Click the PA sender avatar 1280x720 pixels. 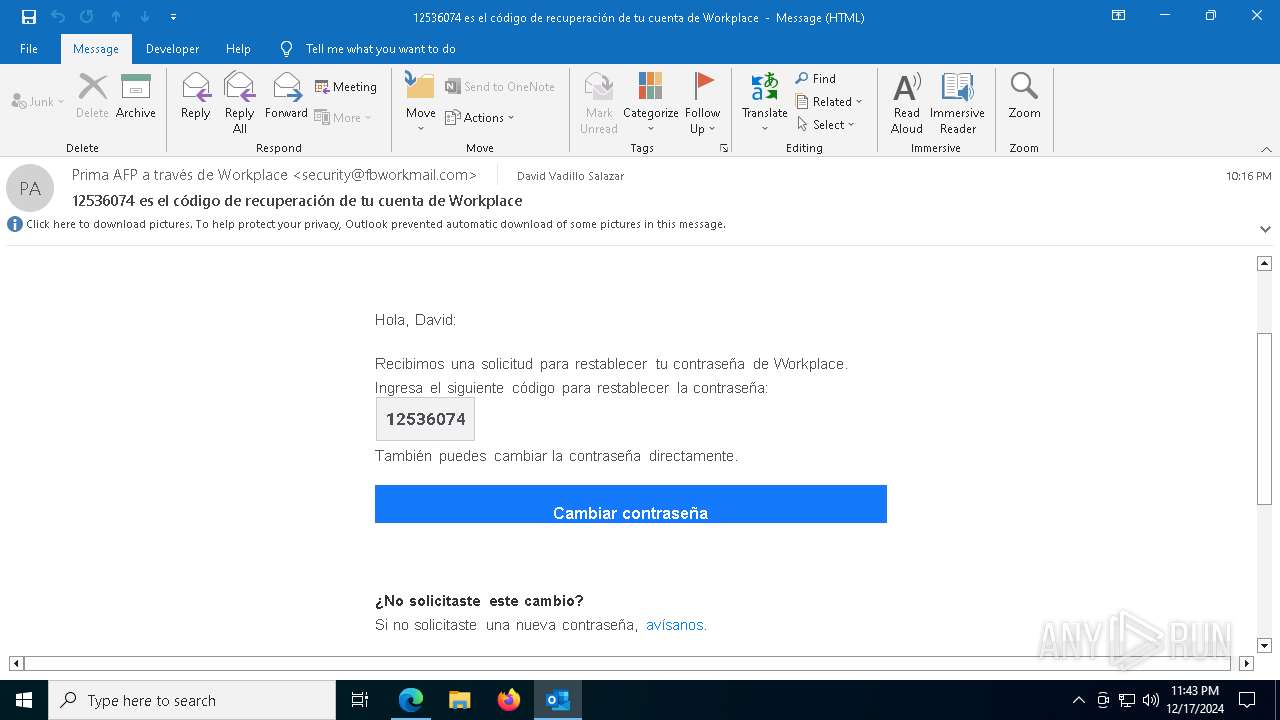pos(30,188)
